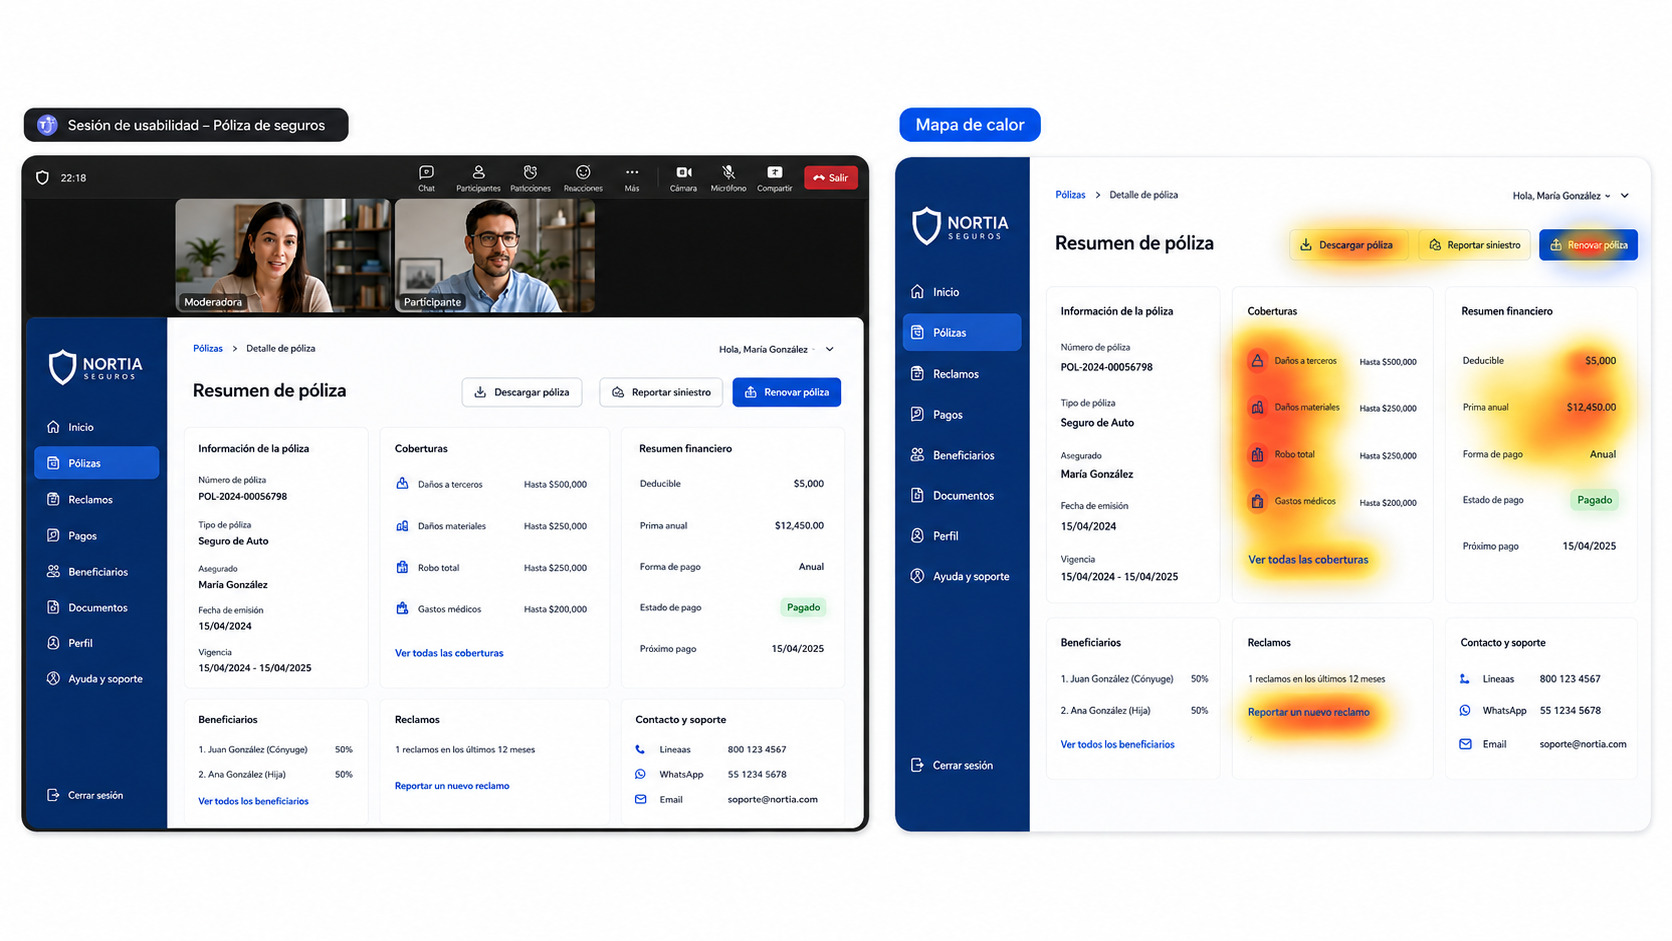The width and height of the screenshot is (1672, 941).
Task: Open Pagos in the heat map sidebar
Action: click(962, 414)
